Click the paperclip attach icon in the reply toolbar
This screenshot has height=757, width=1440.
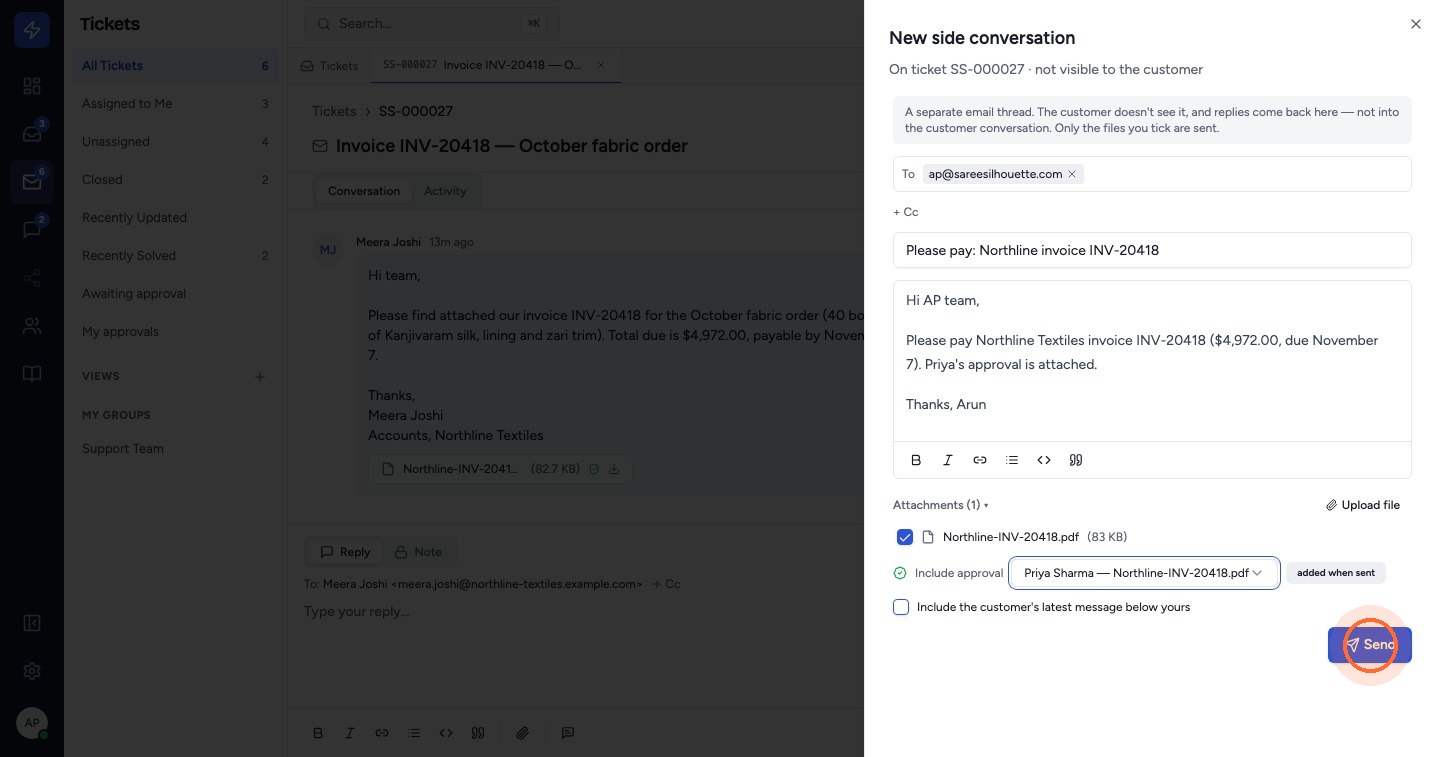(x=522, y=733)
